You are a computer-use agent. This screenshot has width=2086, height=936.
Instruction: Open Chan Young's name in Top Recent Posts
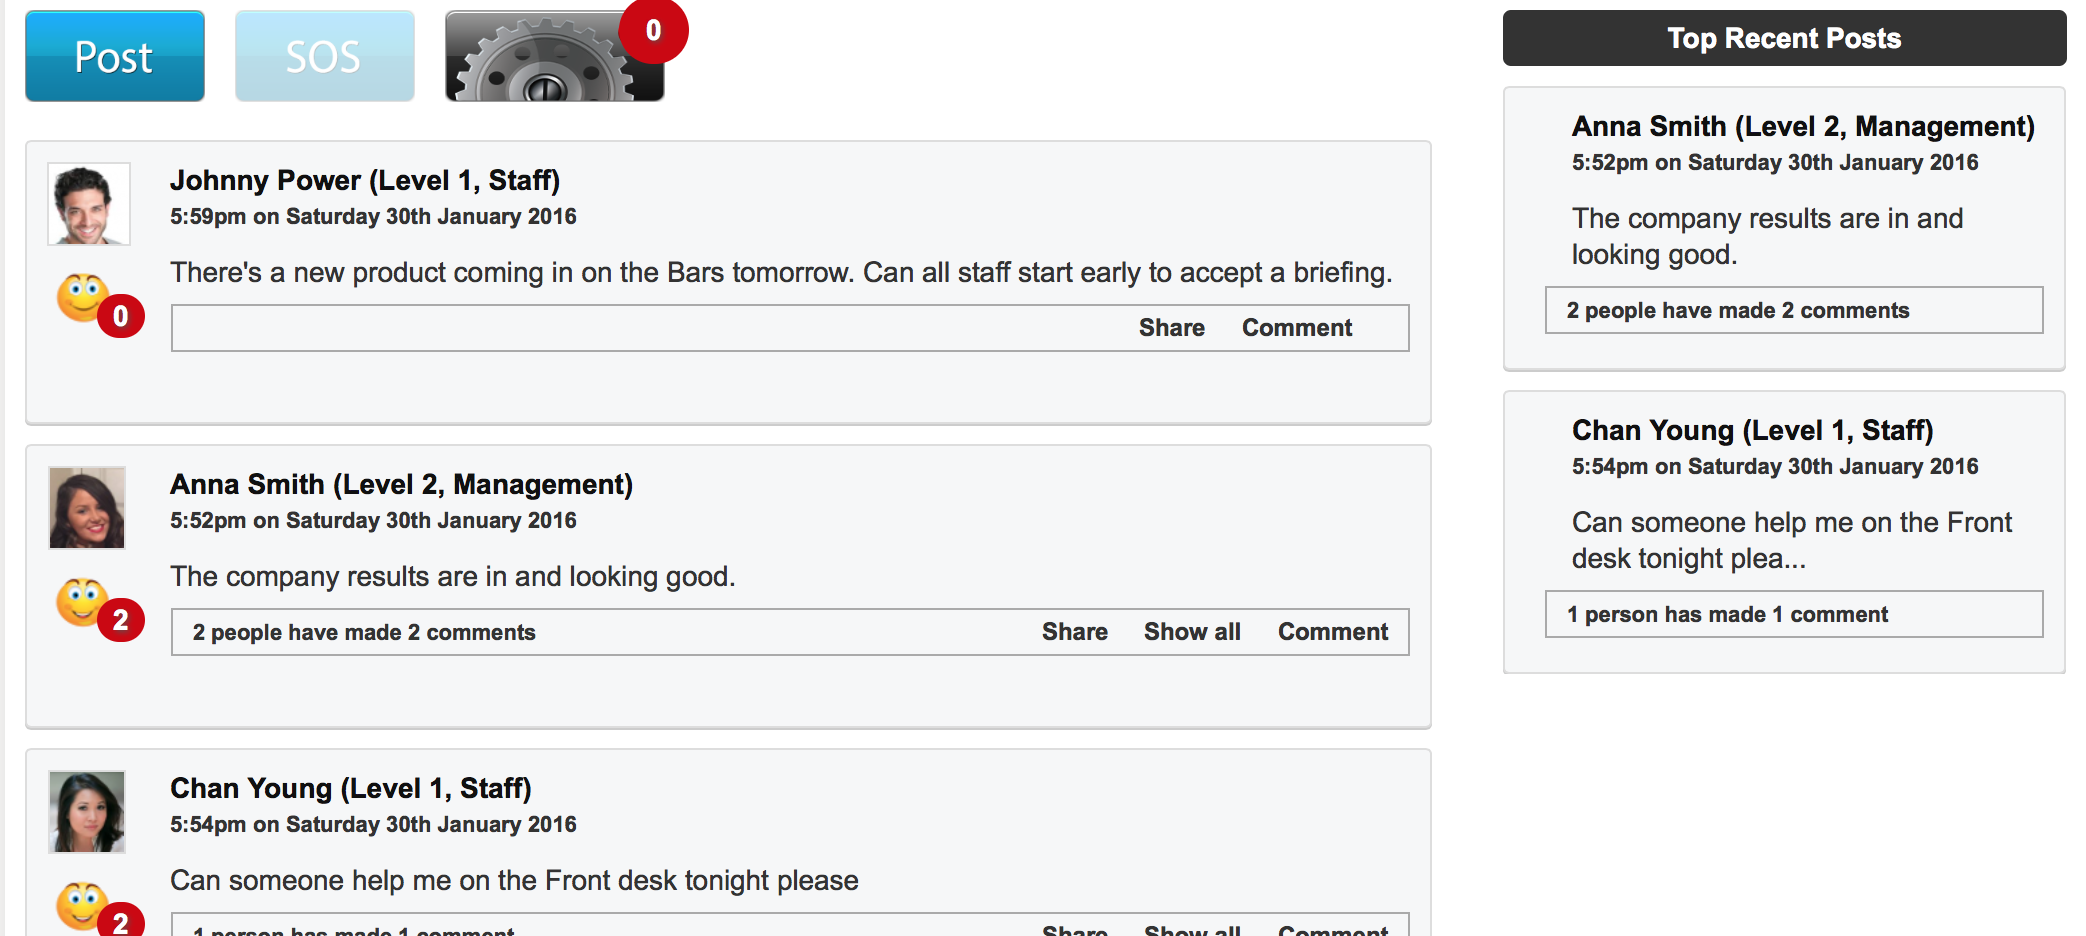pos(1752,430)
